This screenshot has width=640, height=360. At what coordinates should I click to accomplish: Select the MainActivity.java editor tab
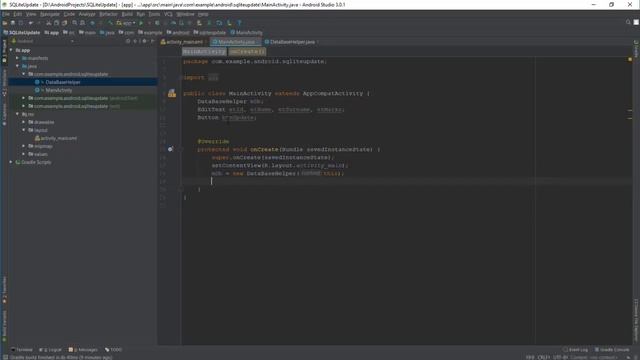pyautogui.click(x=235, y=42)
